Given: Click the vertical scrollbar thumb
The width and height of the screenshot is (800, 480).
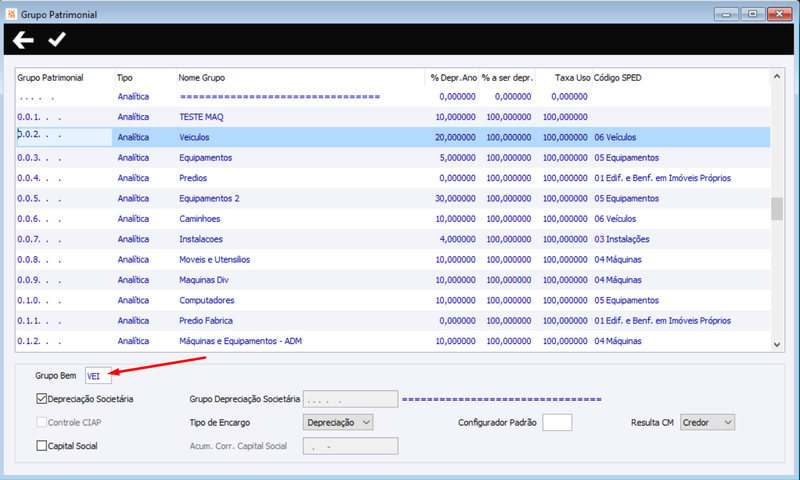Looking at the screenshot, I should pyautogui.click(x=777, y=209).
